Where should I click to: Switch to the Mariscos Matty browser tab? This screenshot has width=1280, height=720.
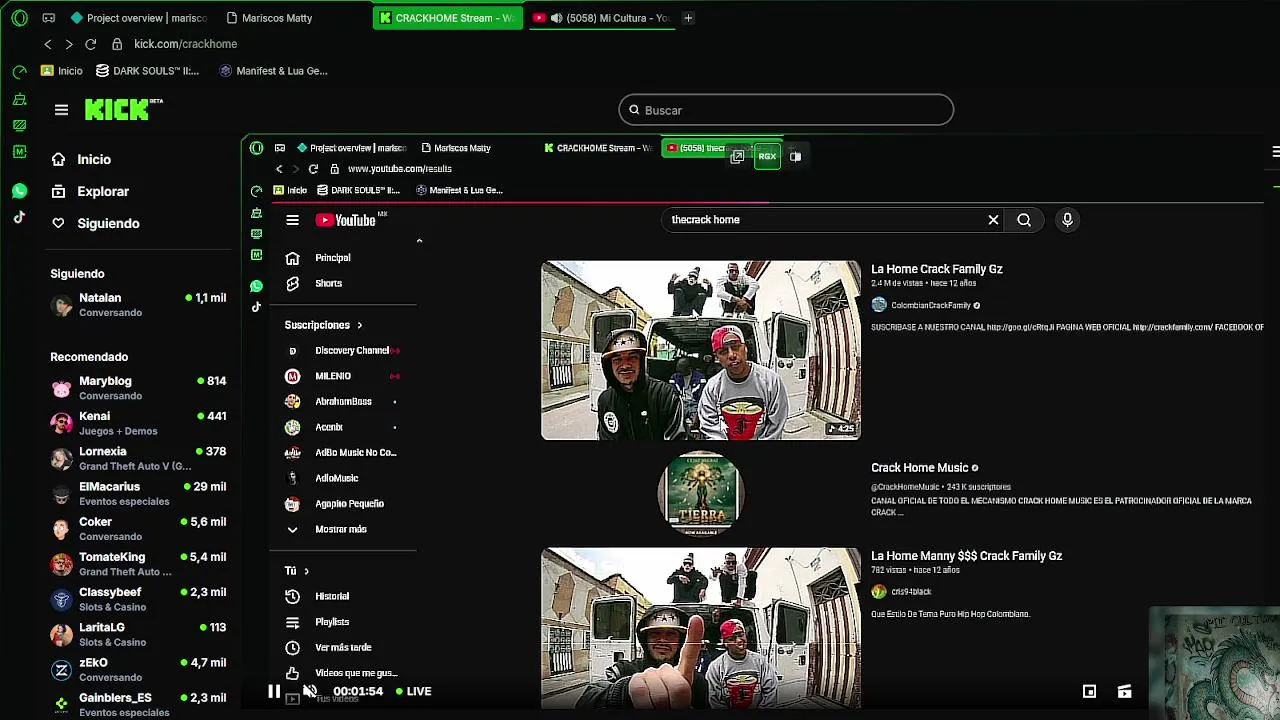coord(270,18)
